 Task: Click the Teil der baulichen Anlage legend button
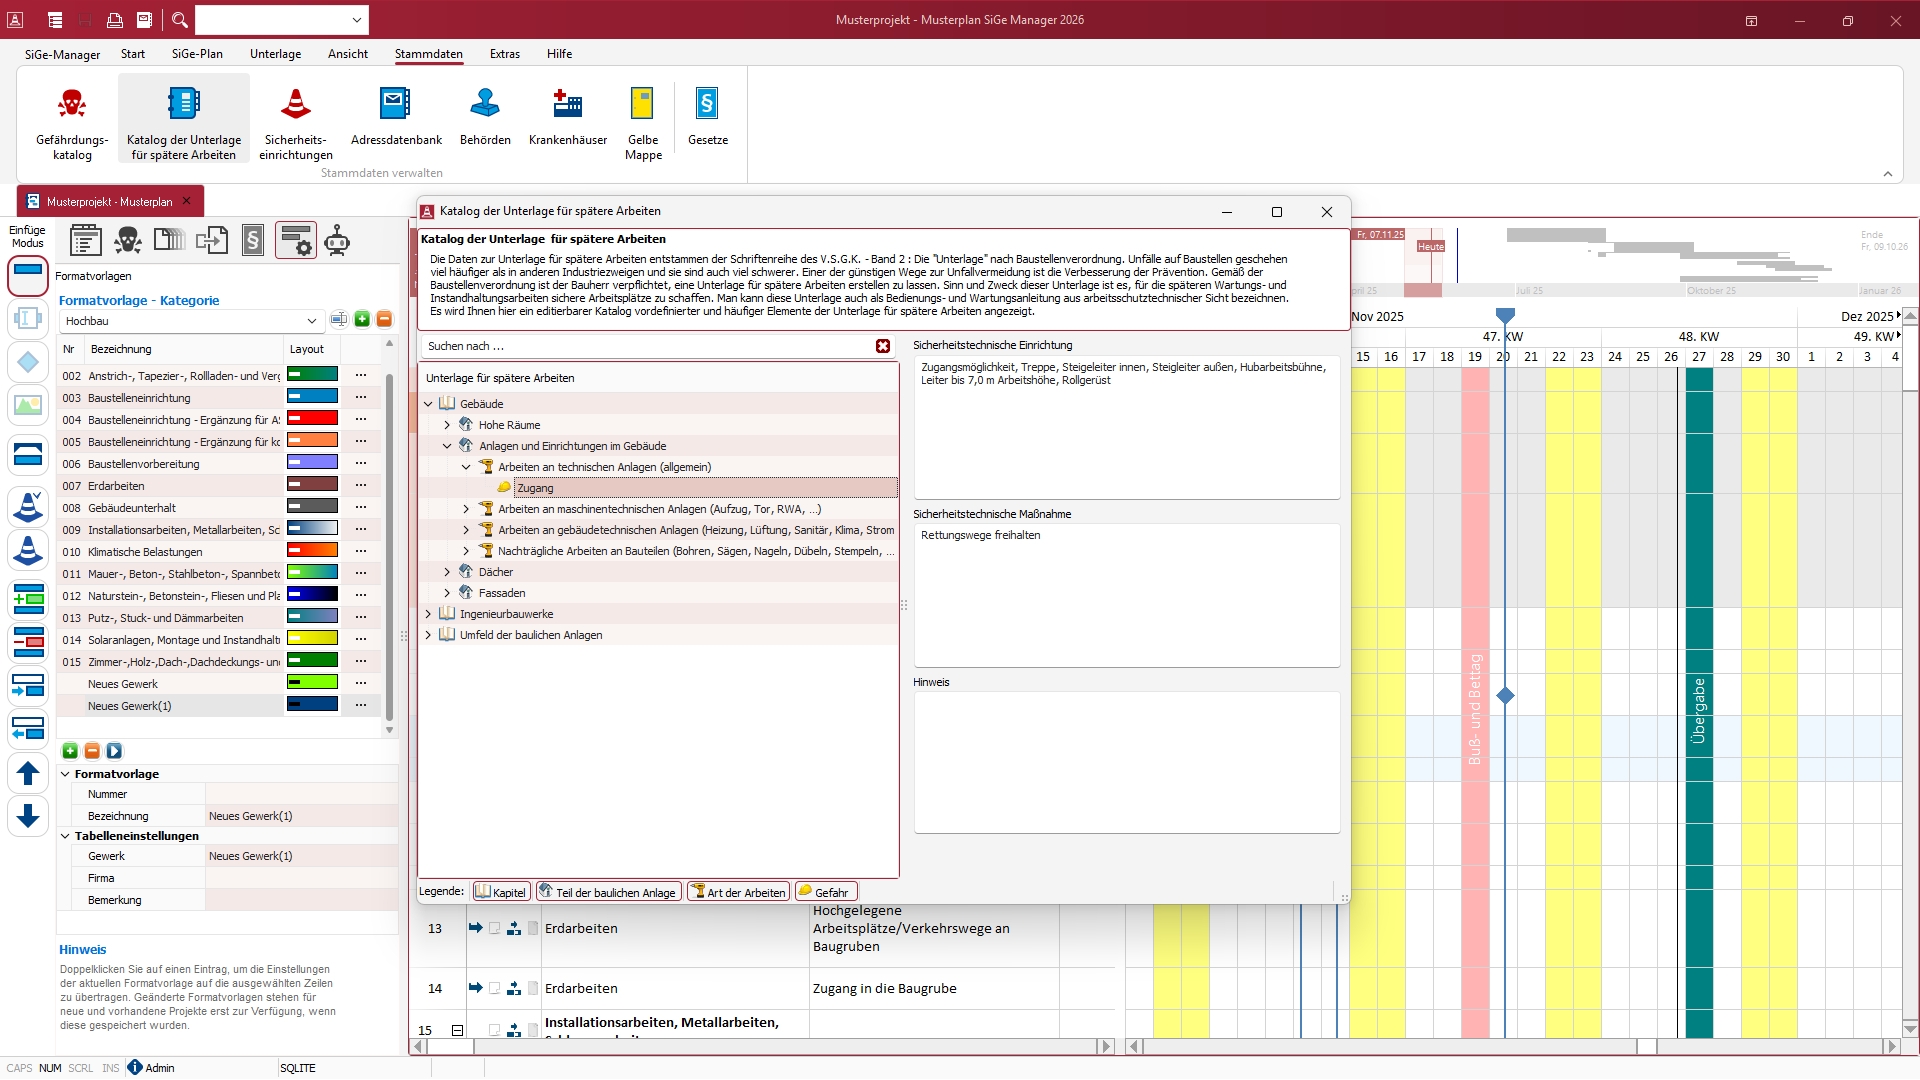[x=608, y=892]
